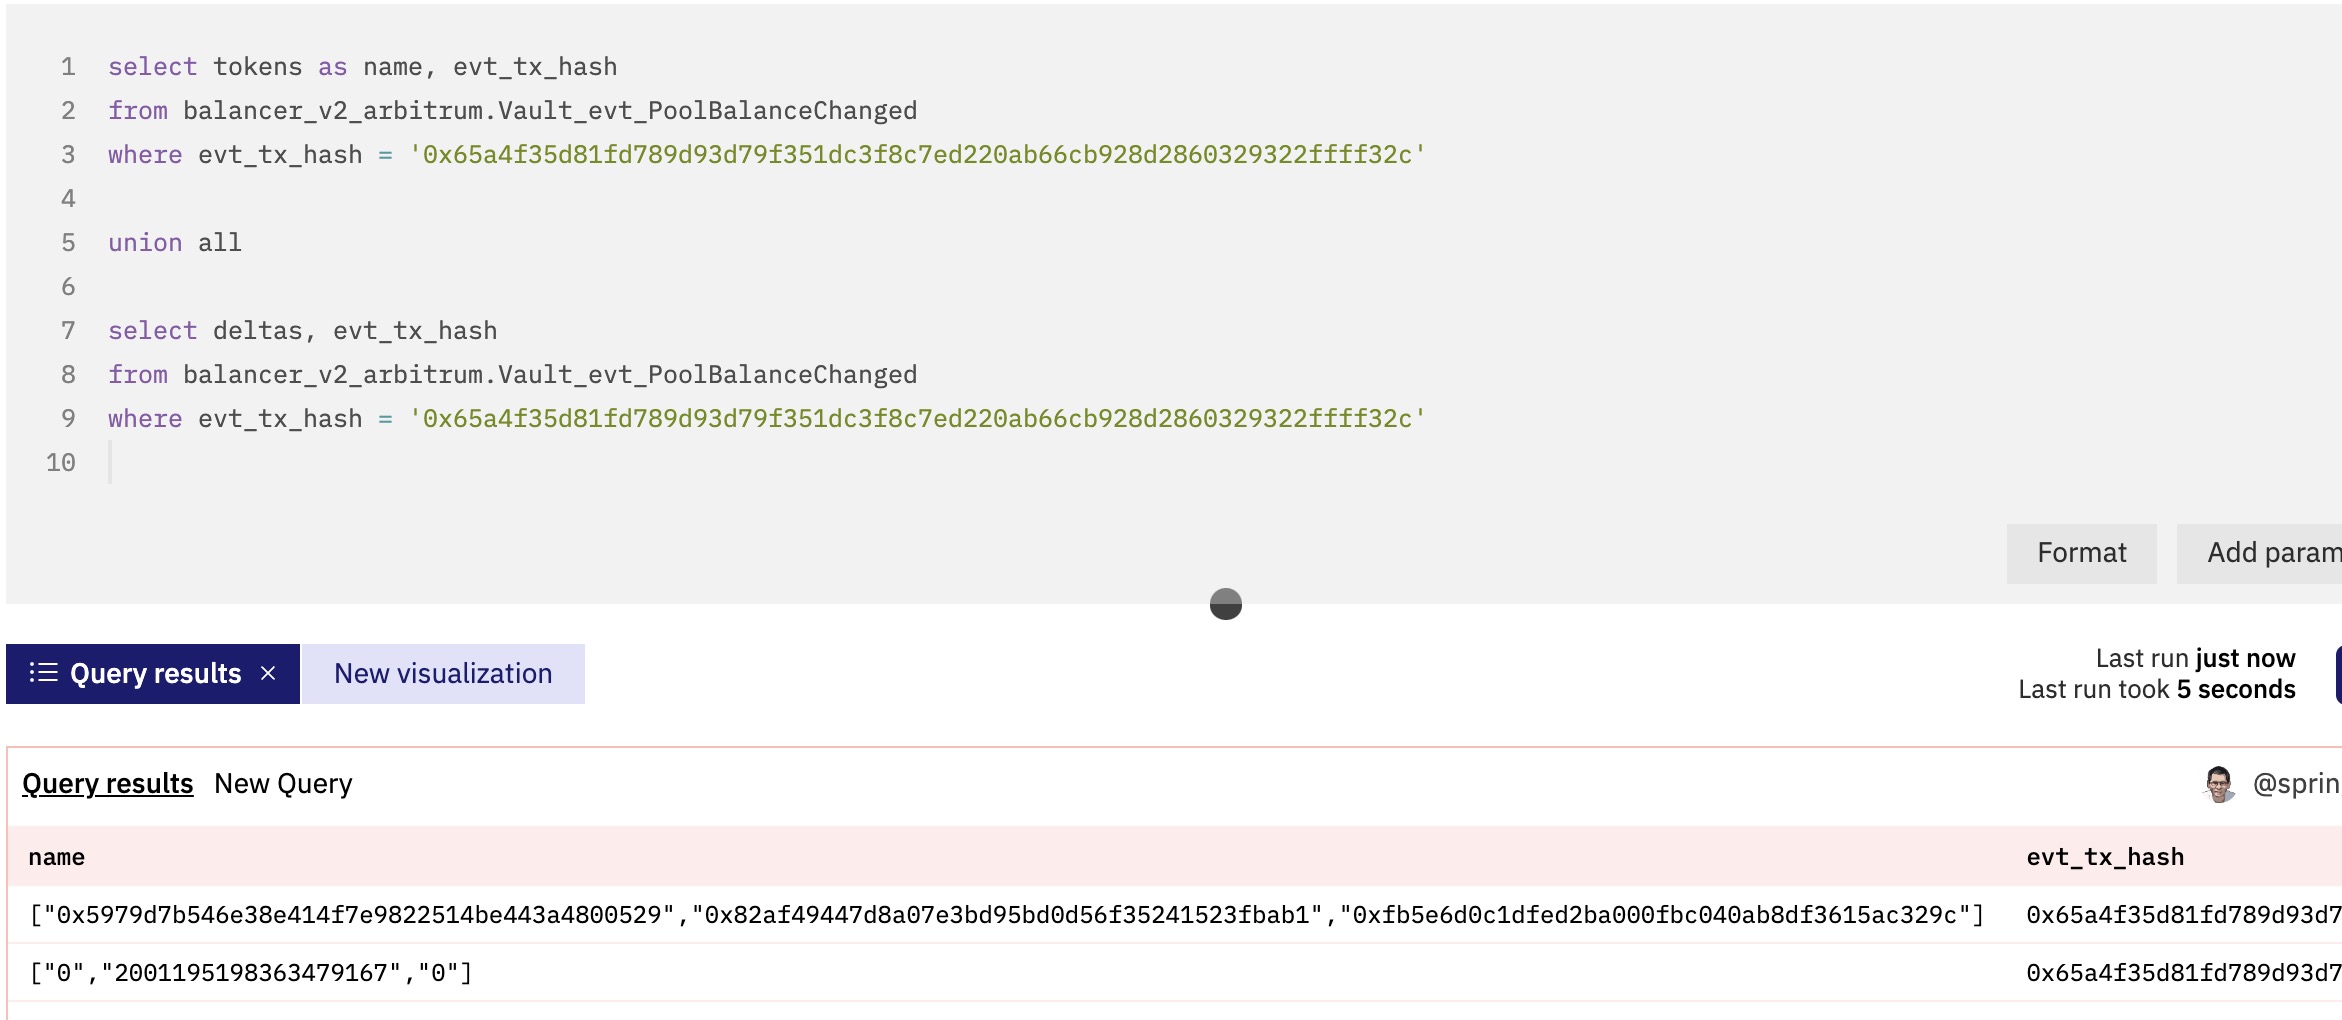Click the Add parameter button
The image size is (2342, 1020).
click(2260, 553)
